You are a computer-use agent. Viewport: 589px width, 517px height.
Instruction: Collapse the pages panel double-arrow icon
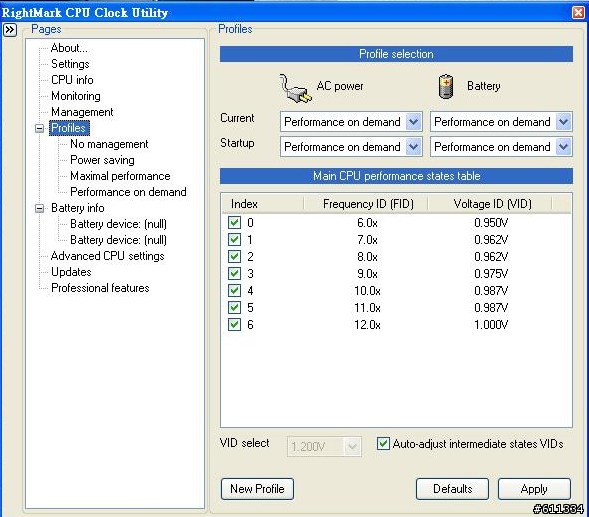(x=10, y=29)
